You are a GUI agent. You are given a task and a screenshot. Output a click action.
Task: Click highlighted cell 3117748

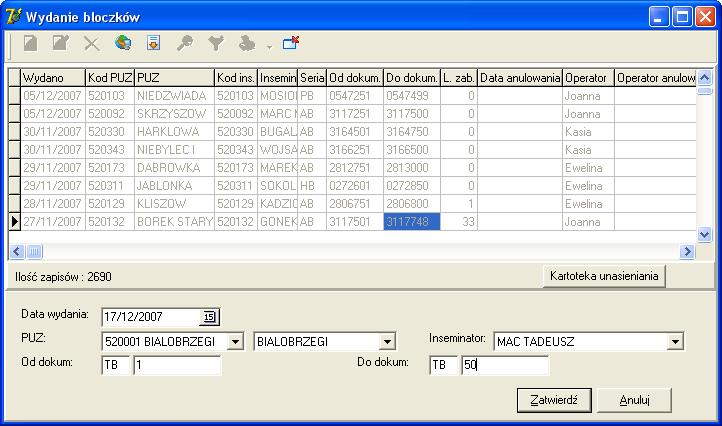(x=412, y=222)
